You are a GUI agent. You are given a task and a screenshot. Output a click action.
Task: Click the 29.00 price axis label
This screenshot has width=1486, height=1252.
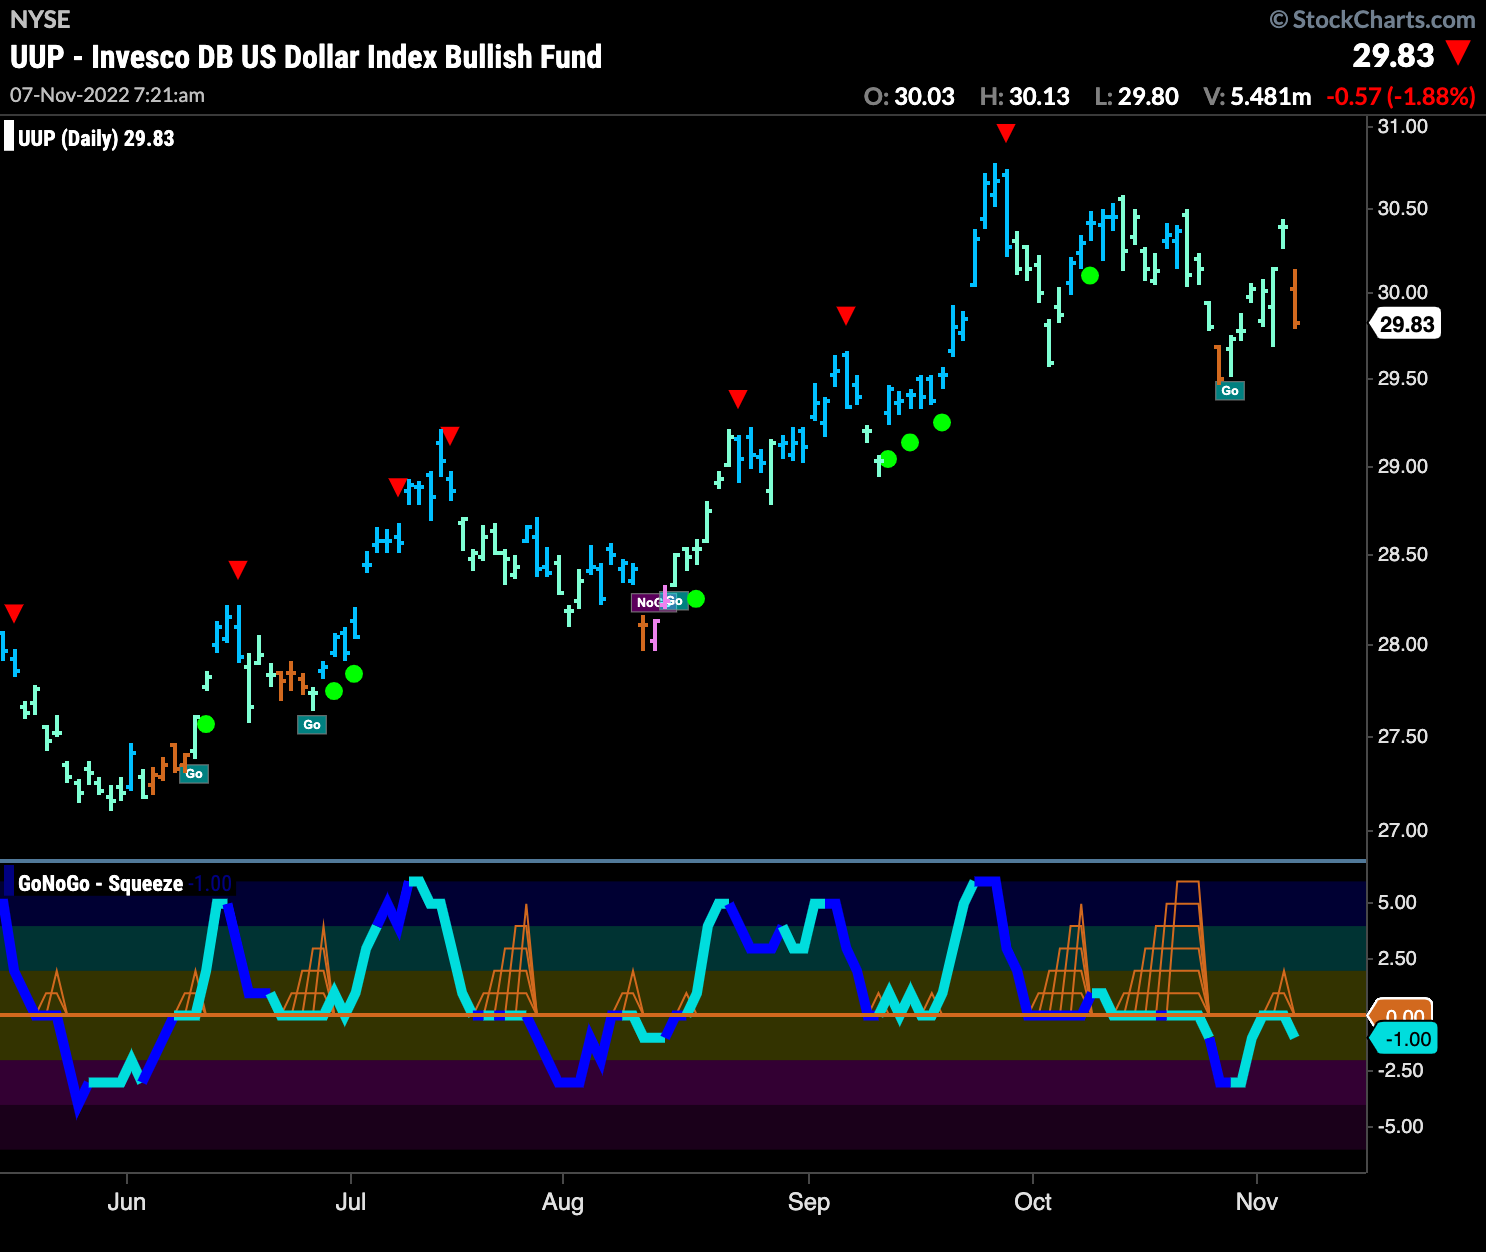1403,466
